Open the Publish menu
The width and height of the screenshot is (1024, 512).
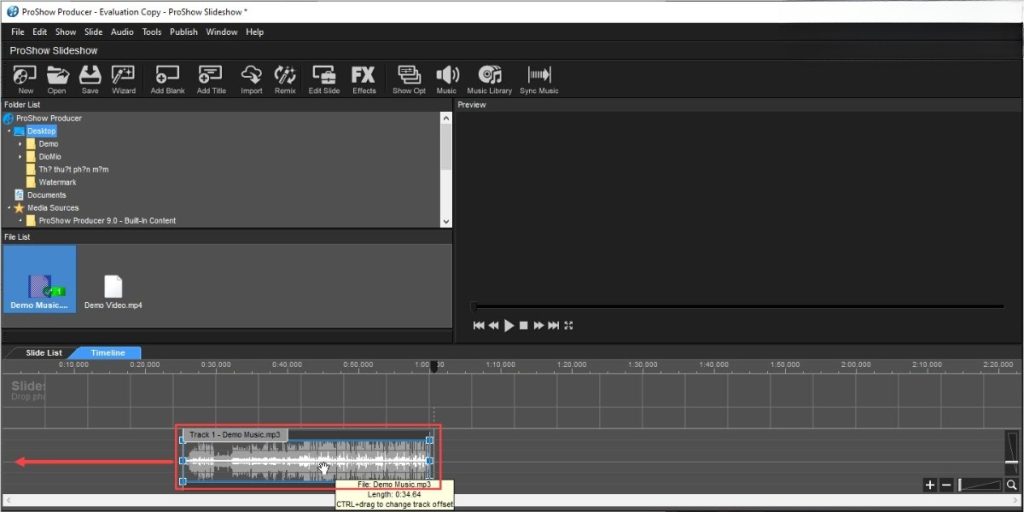coord(184,31)
